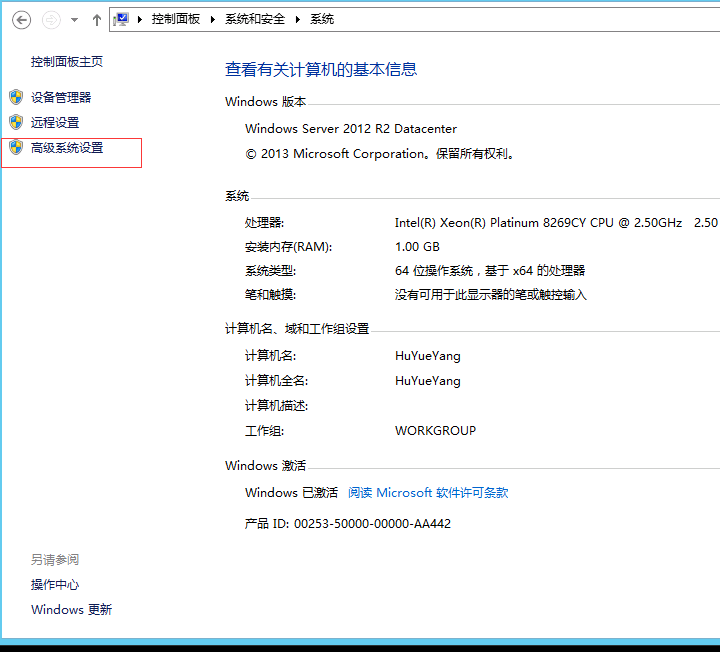Click the 系统类型: label
720x652 pixels.
[x=270, y=271]
